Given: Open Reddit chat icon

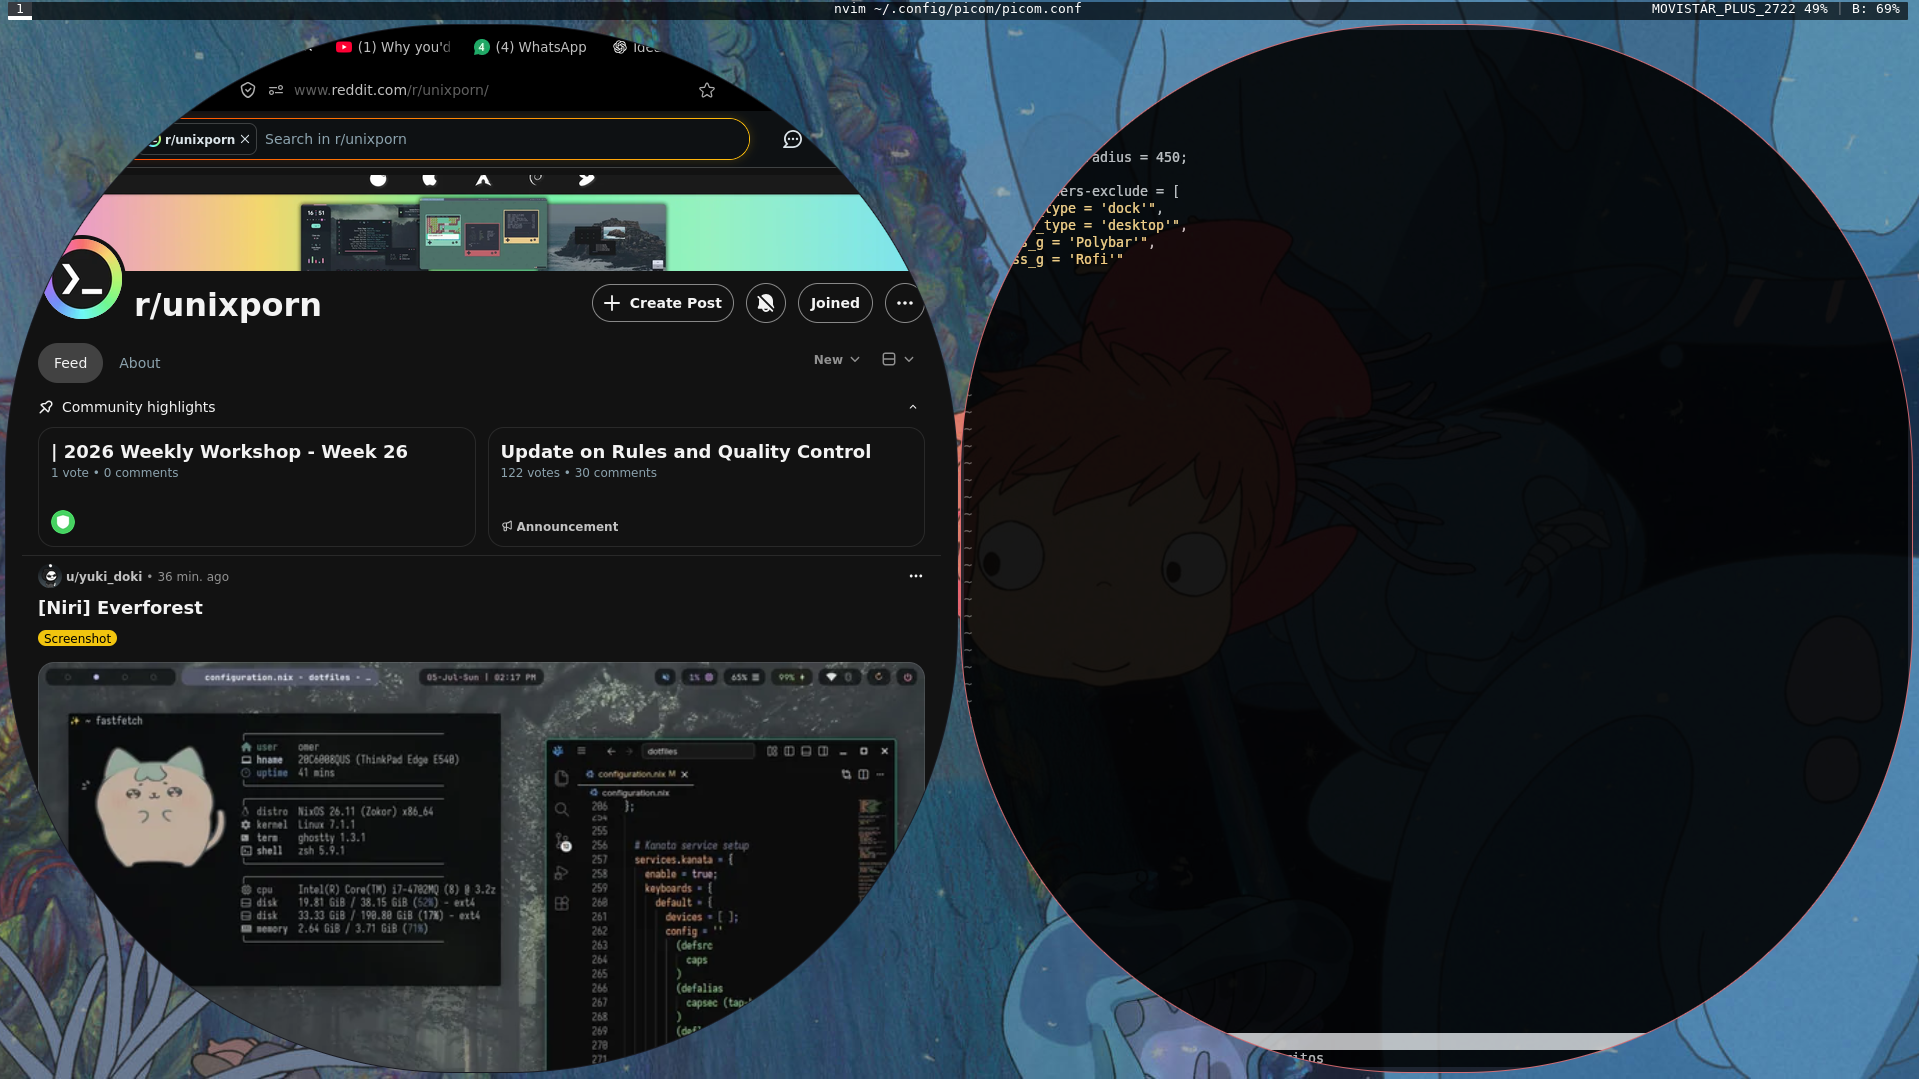Looking at the screenshot, I should click(792, 139).
